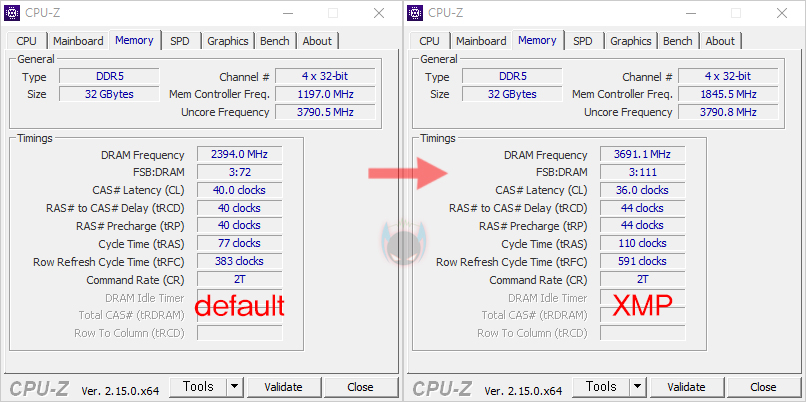Screen dimensions: 806x402
Task: Expand the Tools dropdown arrow in the right window
Action: [x=637, y=387]
